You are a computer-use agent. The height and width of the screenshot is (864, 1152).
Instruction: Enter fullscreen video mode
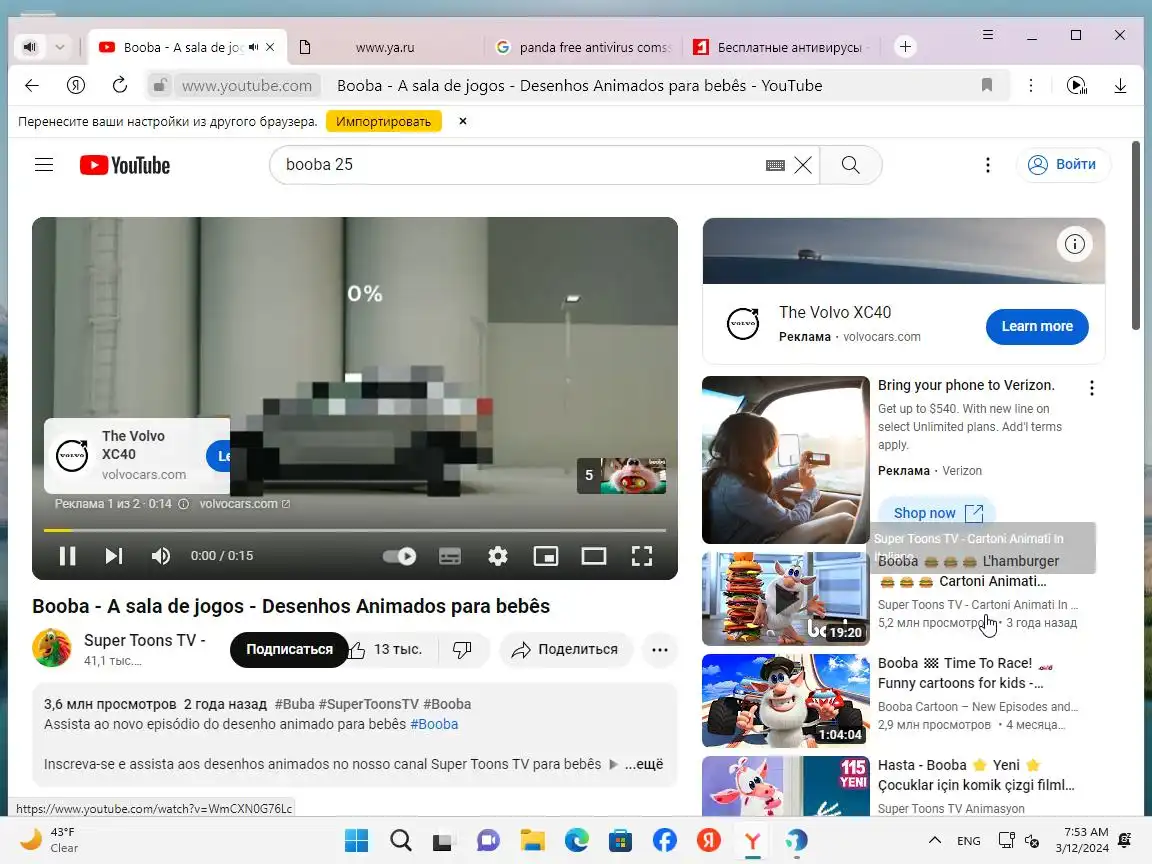coord(642,556)
